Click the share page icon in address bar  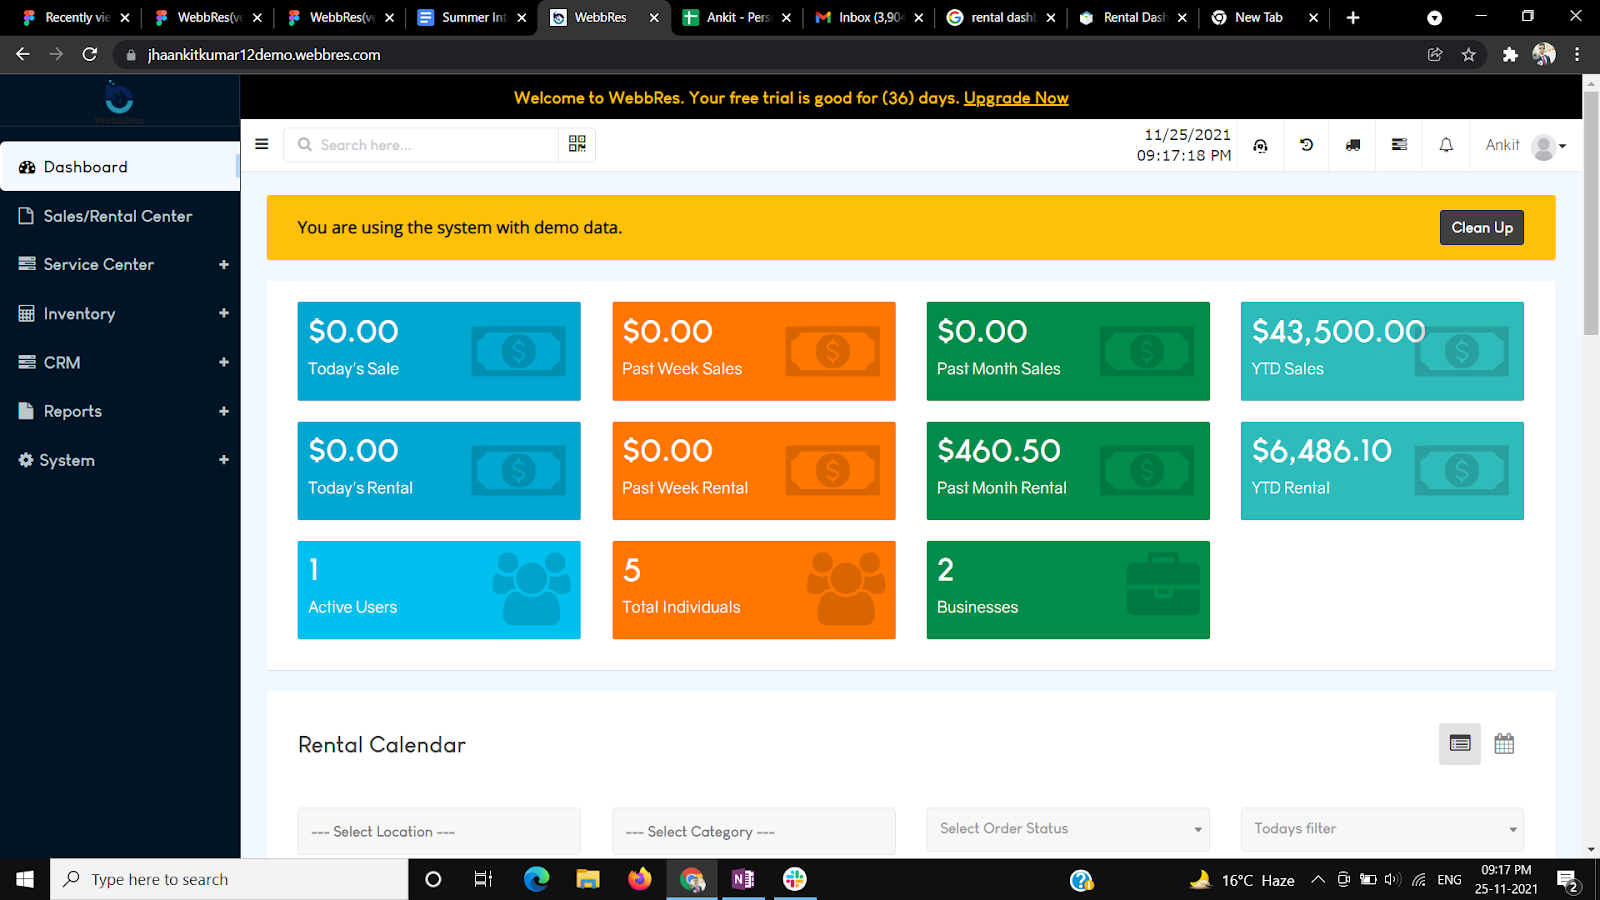pyautogui.click(x=1435, y=55)
